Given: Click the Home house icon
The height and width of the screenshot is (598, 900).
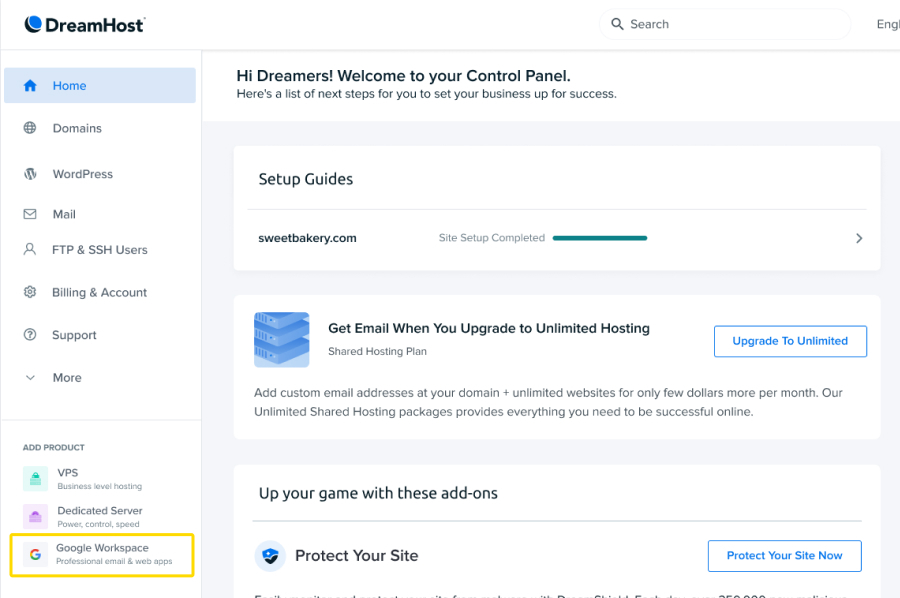Looking at the screenshot, I should point(30,86).
